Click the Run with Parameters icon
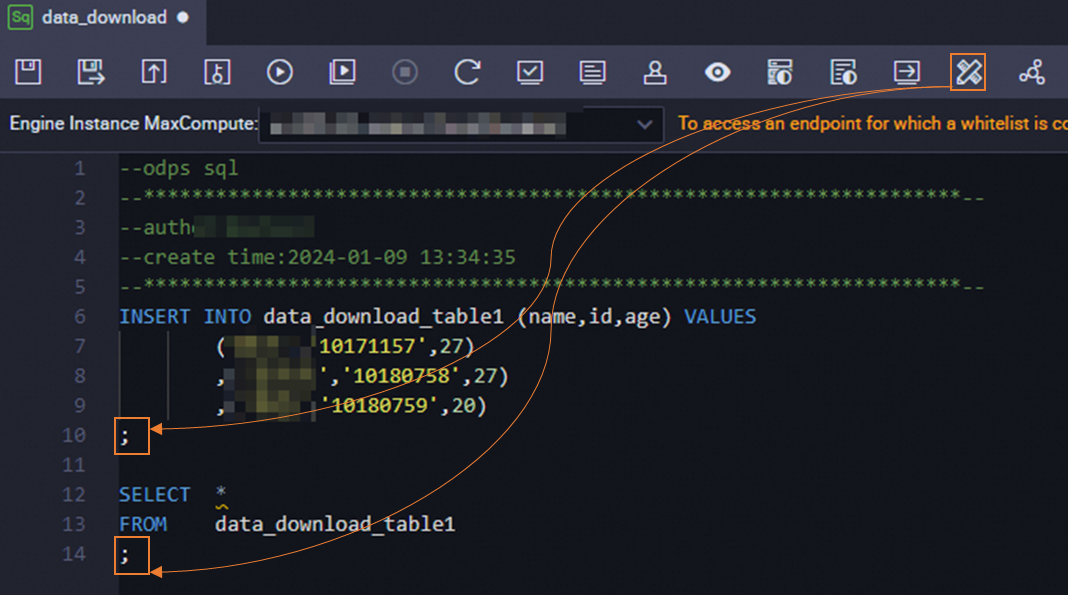 (342, 71)
